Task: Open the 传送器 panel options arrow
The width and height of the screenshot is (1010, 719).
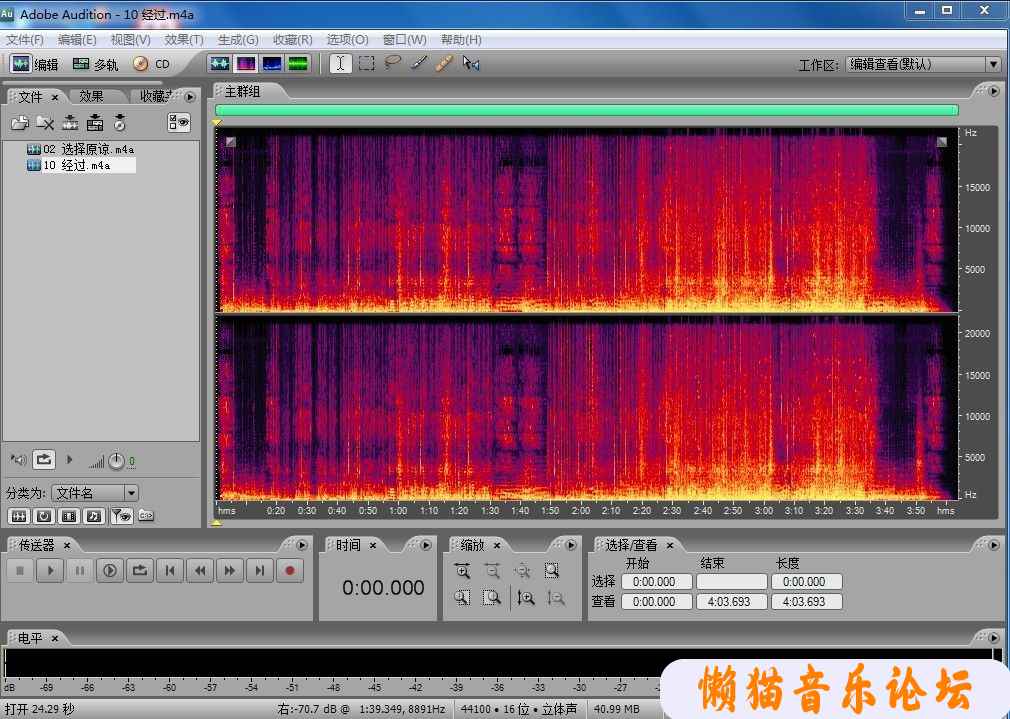Action: 302,545
